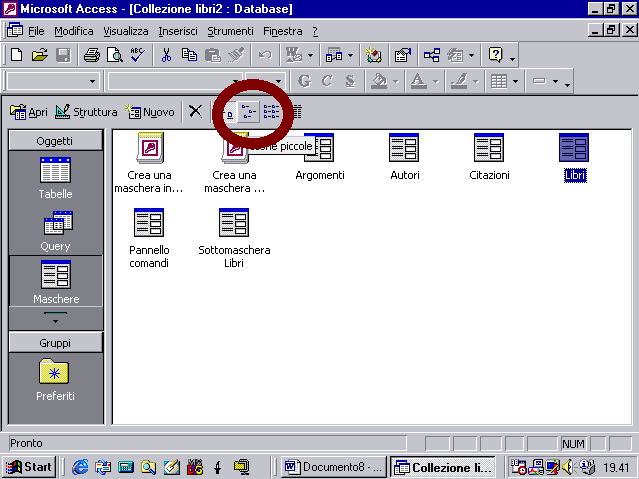This screenshot has width=639, height=479.
Task: Click the Gruppi bar header
Action: (x=55, y=343)
